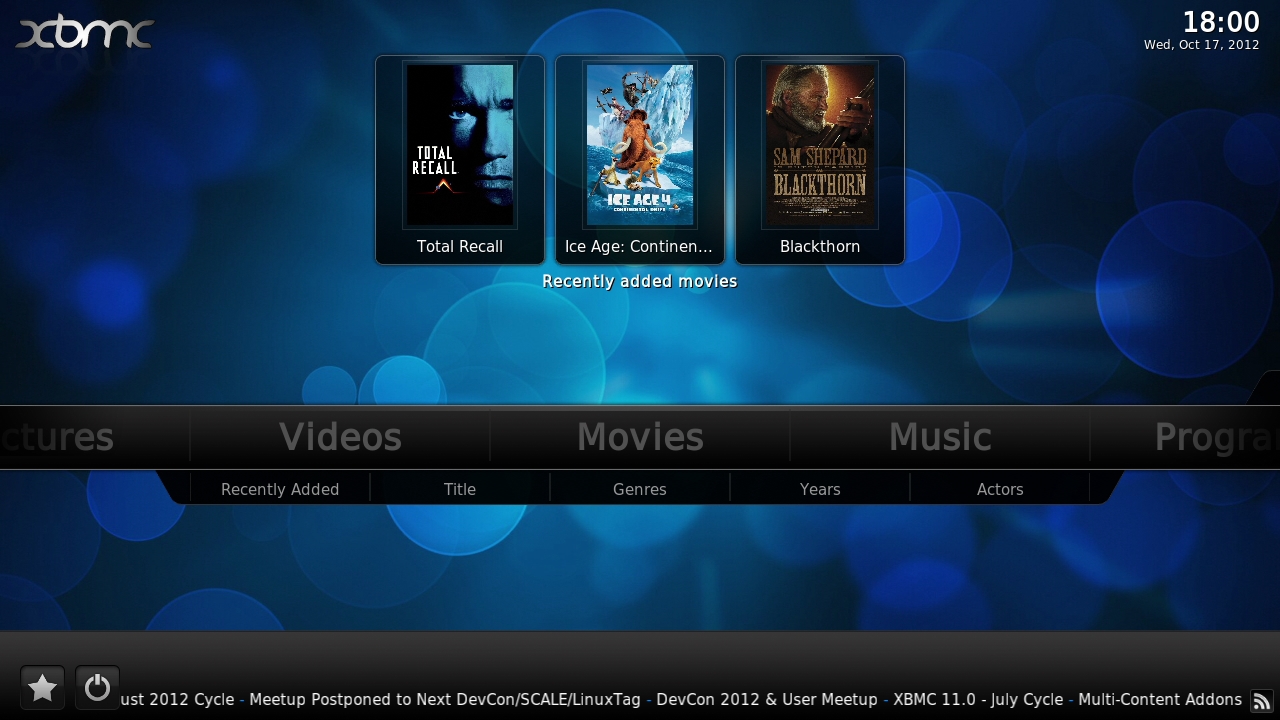Click the RSS feed icon
Screen dimensions: 1280x720
pos(1262,700)
